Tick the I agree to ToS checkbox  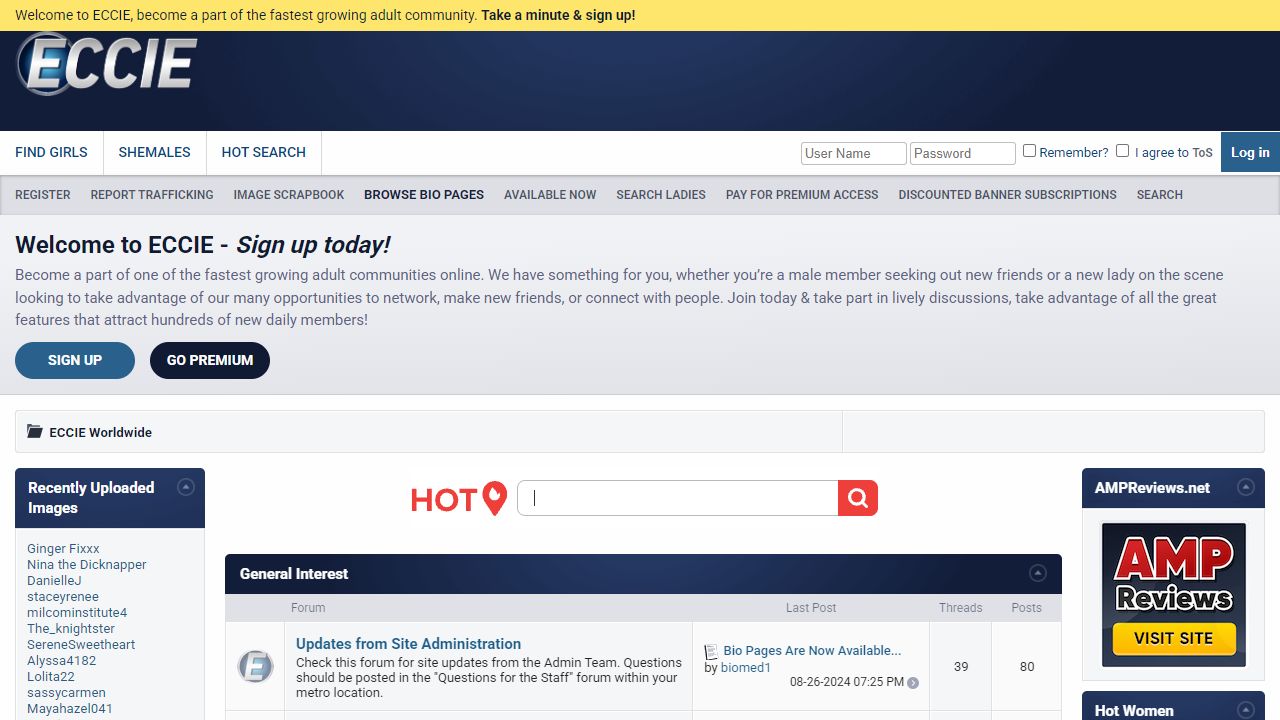coord(1122,151)
